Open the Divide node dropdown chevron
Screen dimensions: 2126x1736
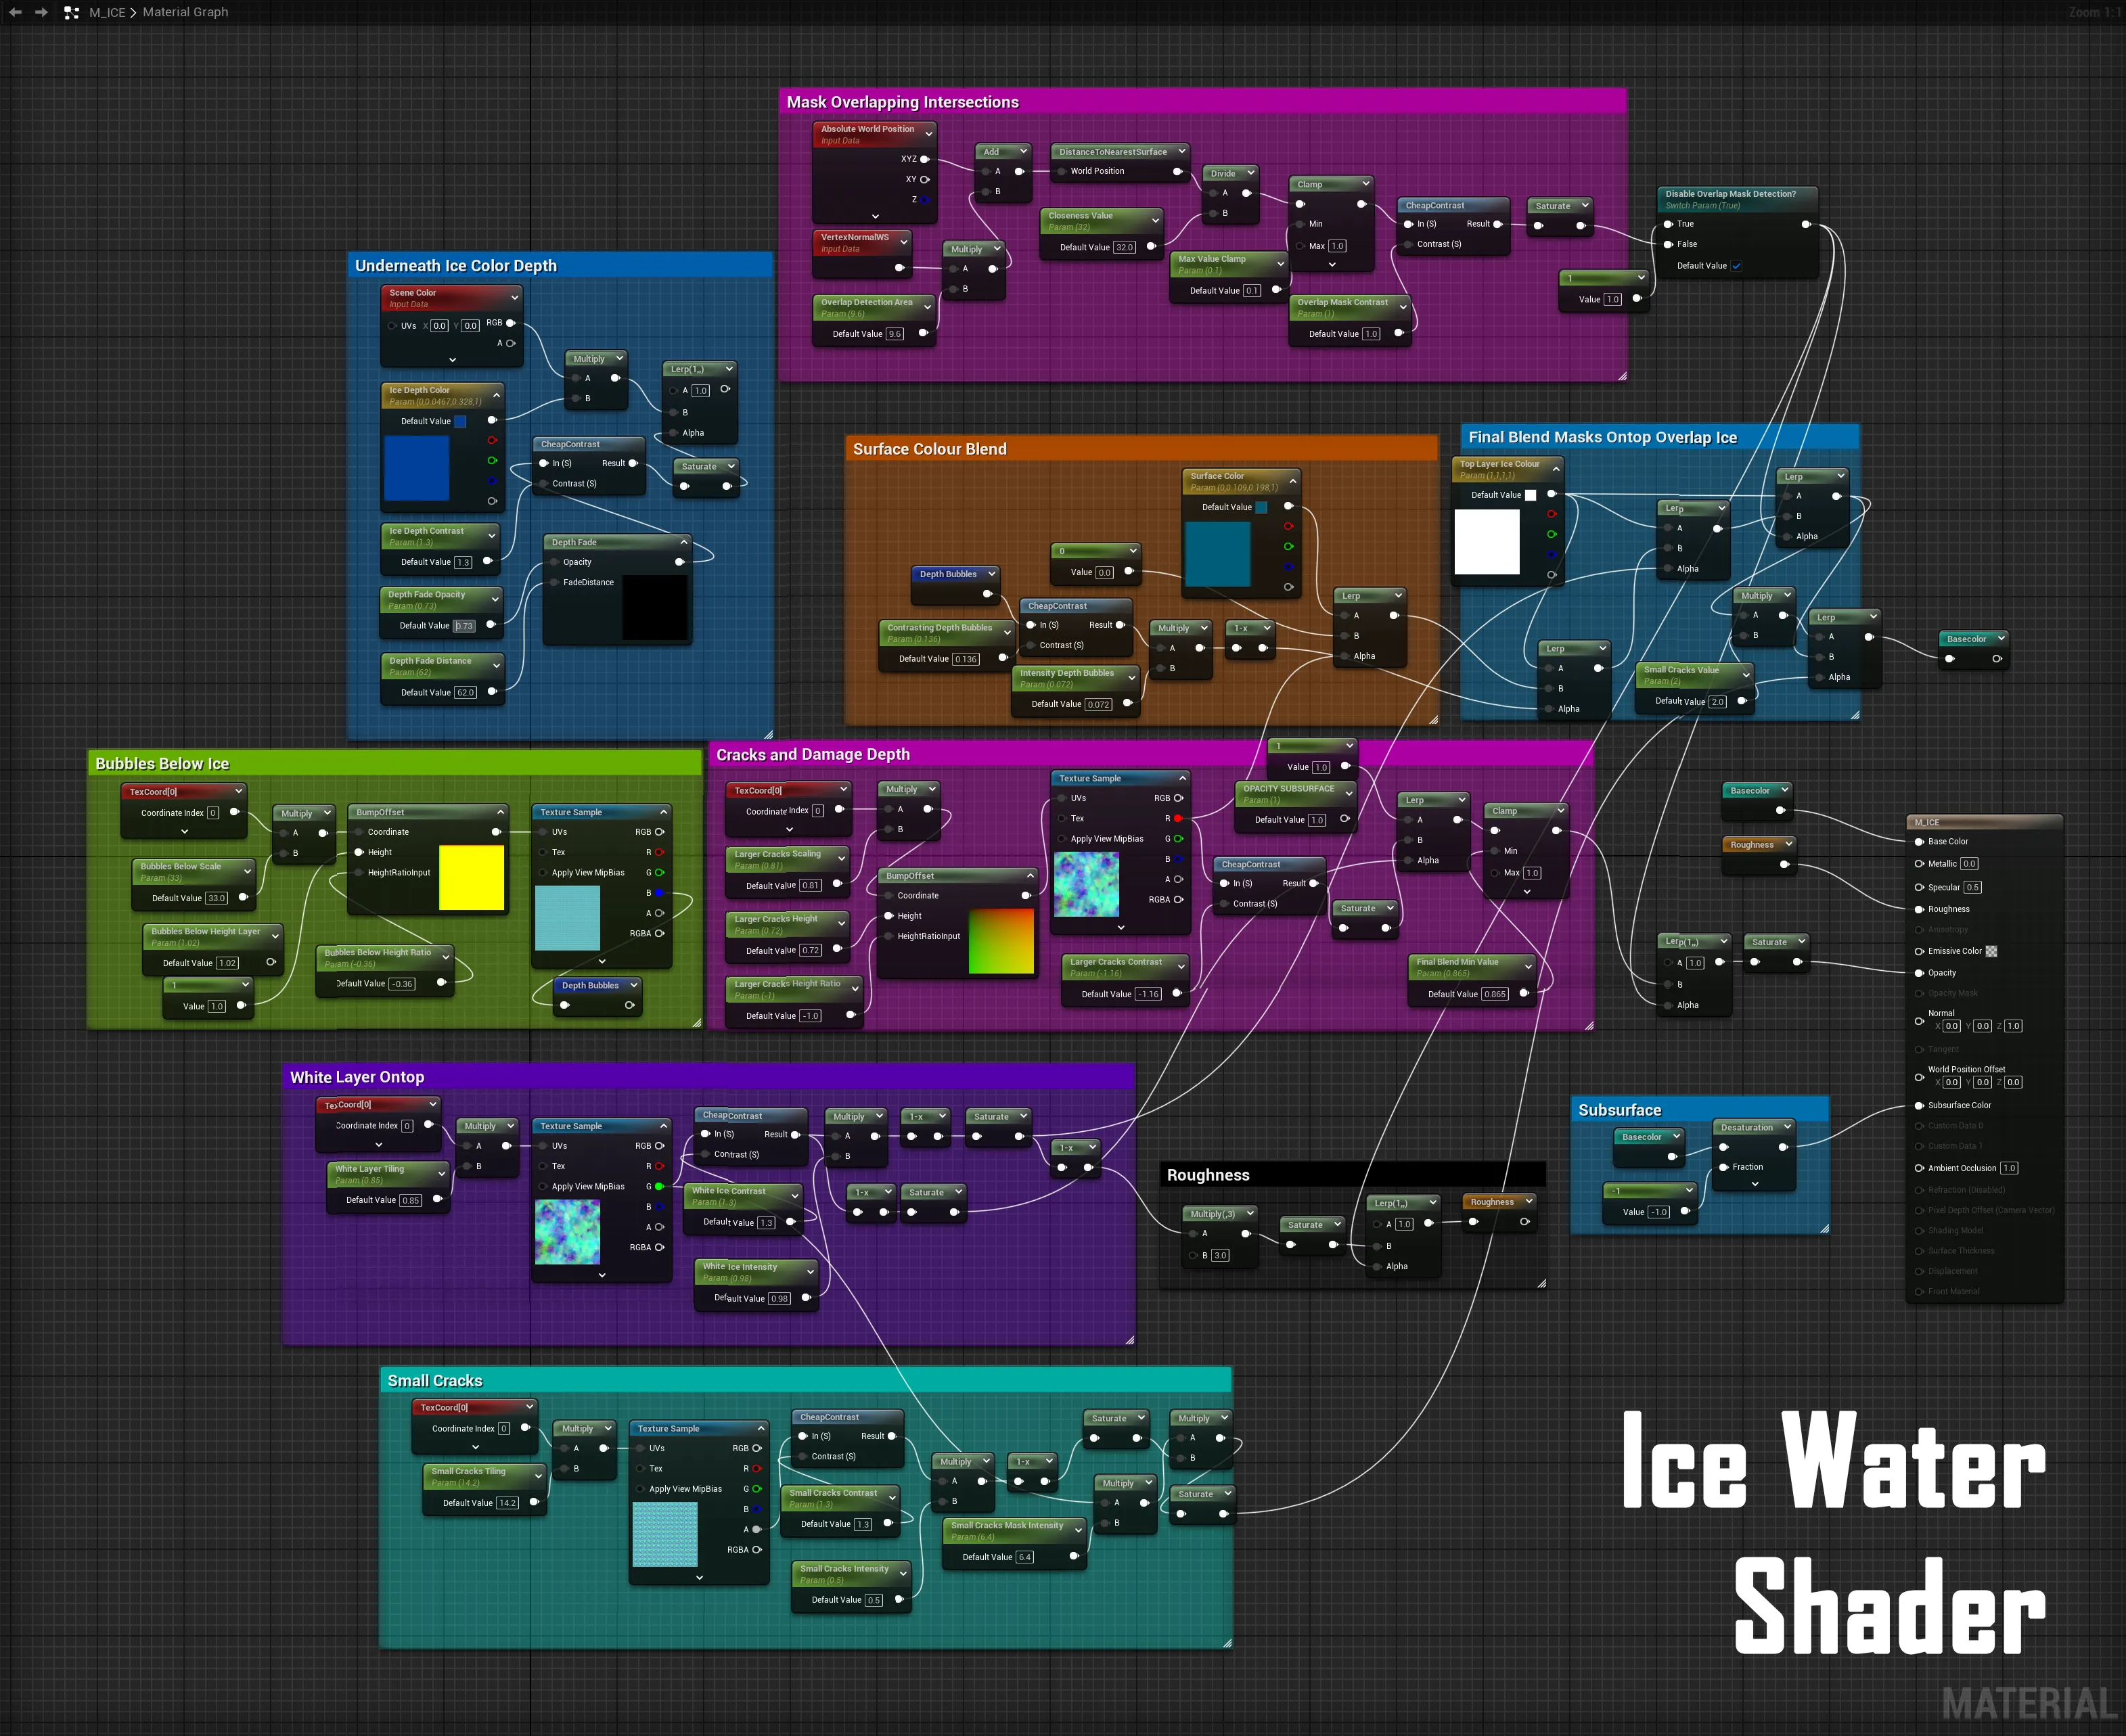pos(1250,173)
